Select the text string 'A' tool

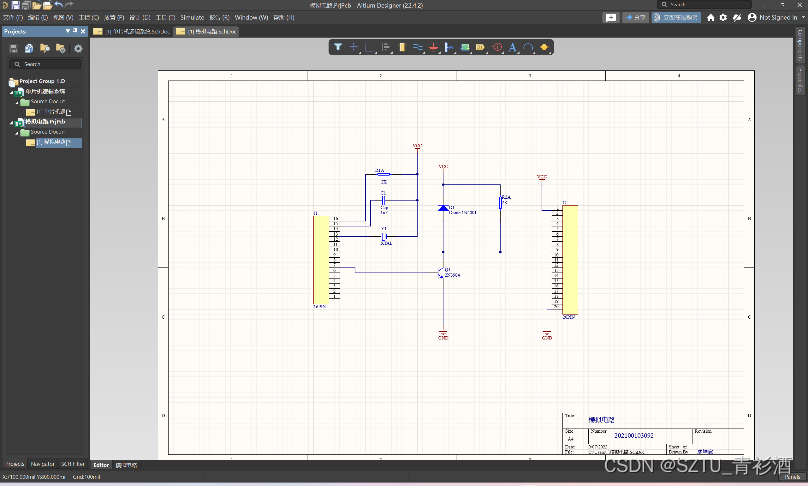(x=513, y=47)
